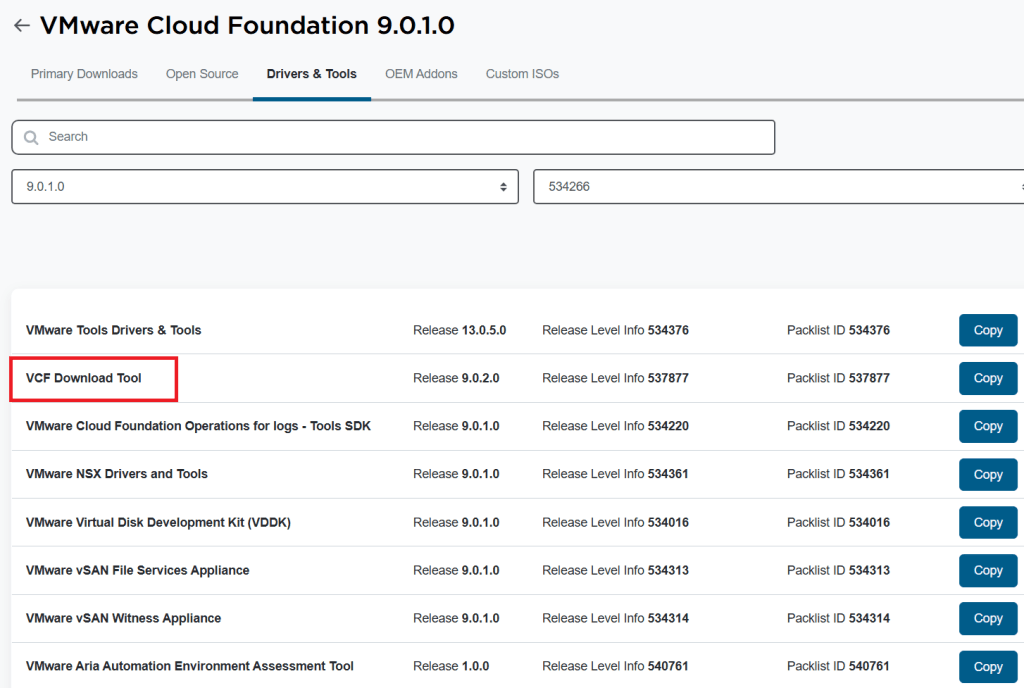The image size is (1024, 688).
Task: Open VMware NSX Drivers and Tools item
Action: click(117, 474)
